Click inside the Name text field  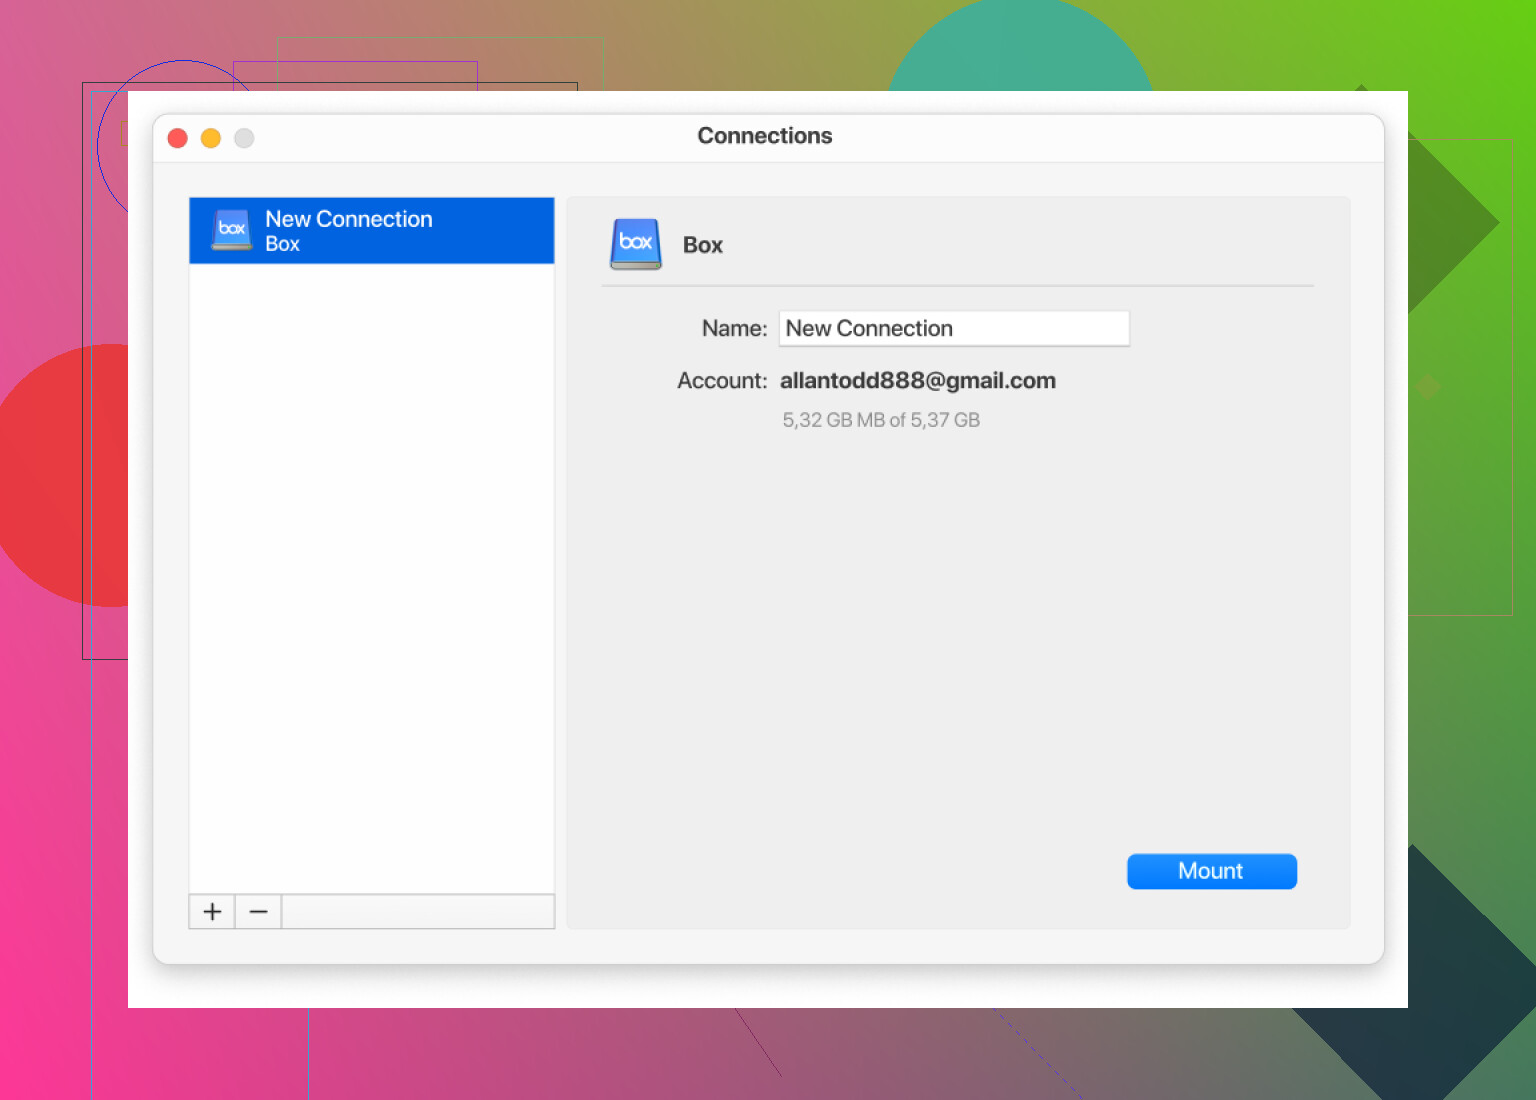953,328
